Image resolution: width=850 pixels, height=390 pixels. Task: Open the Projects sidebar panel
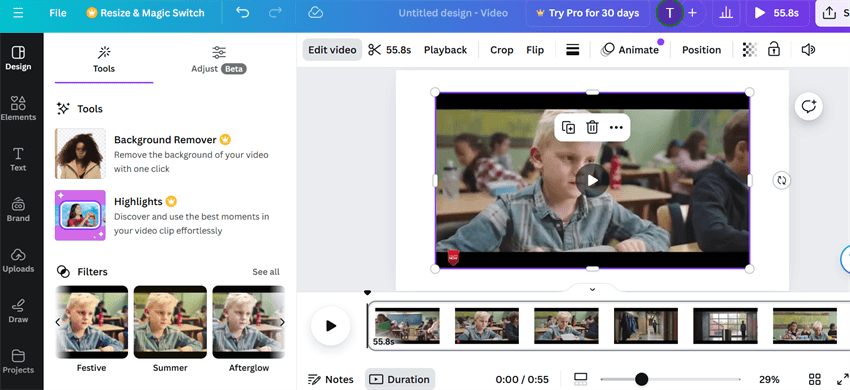point(18,361)
